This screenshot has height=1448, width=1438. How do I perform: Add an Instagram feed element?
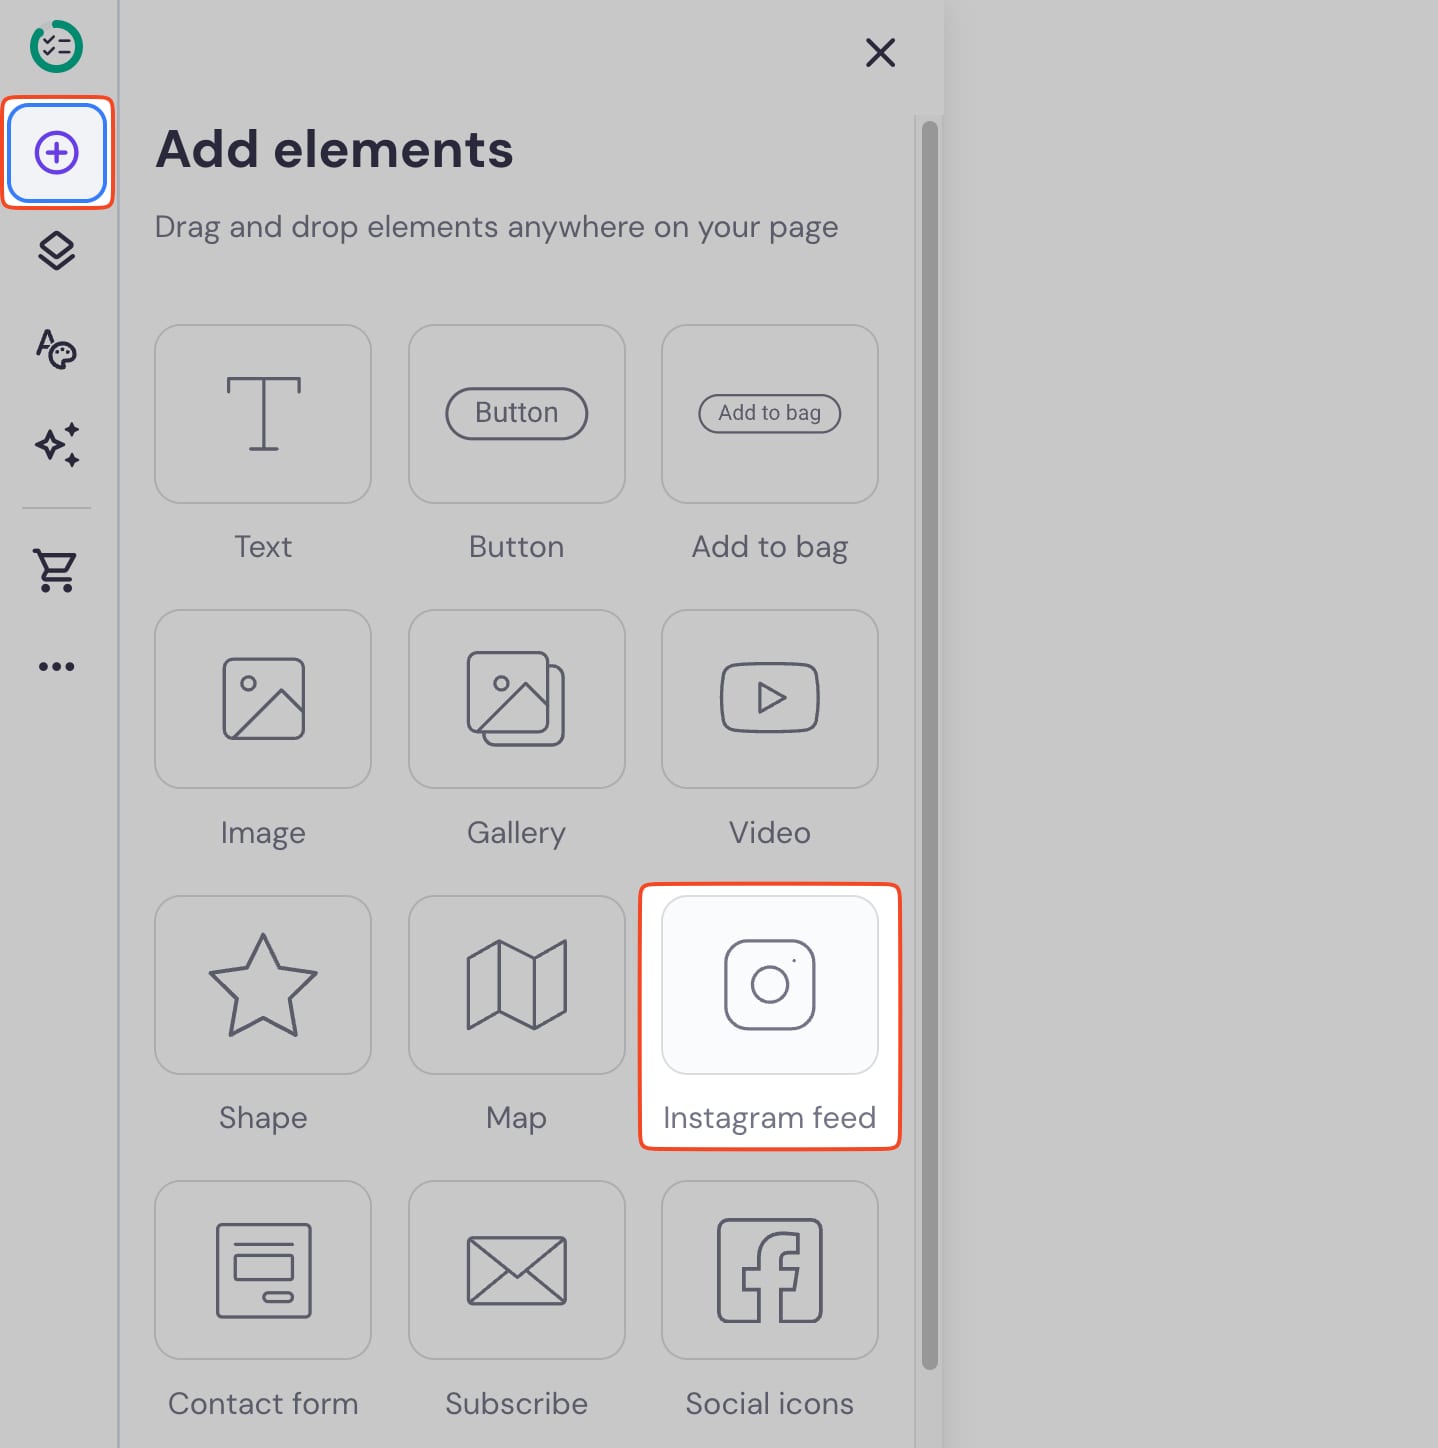coord(769,985)
